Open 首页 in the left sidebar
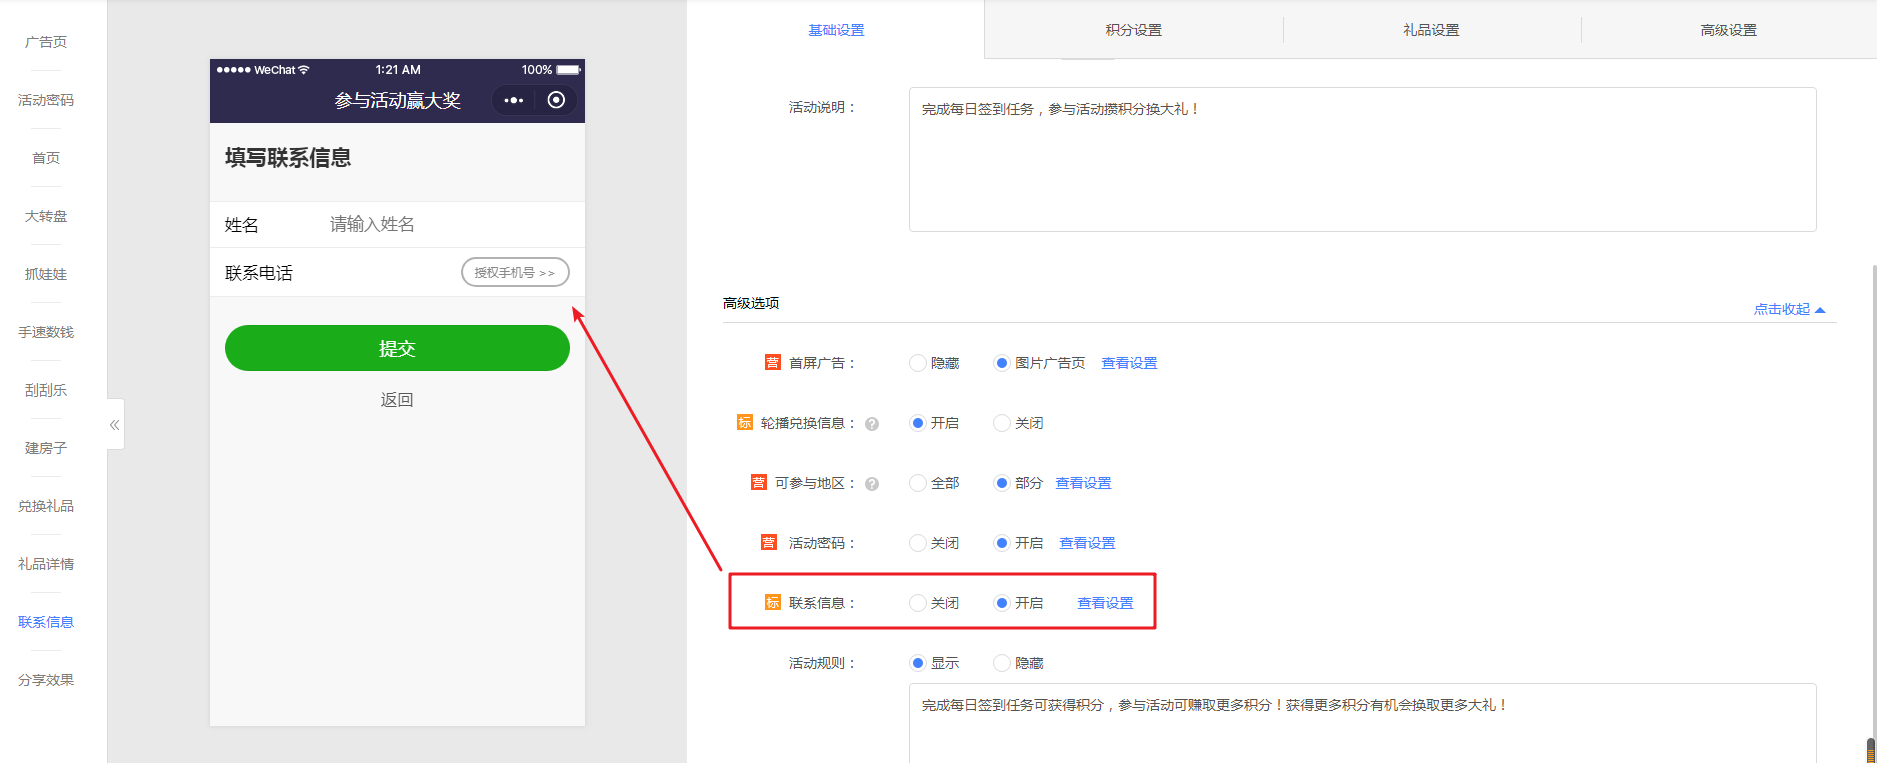 coord(46,158)
